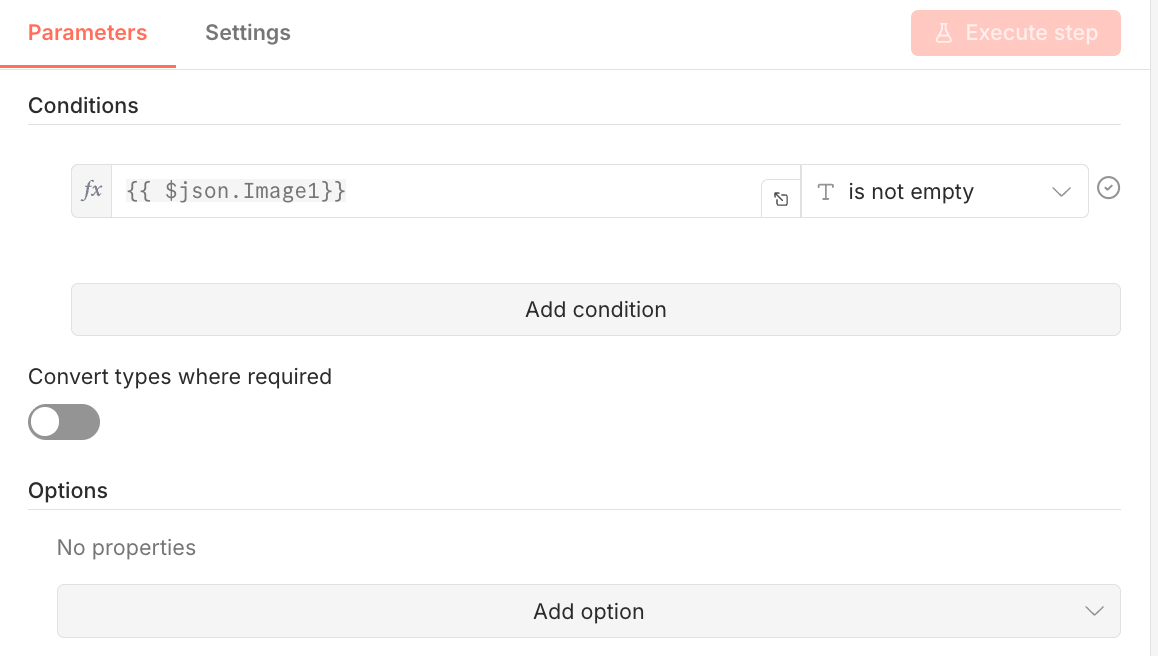Select the Parameters tab
This screenshot has height=656, width=1158.
(88, 33)
